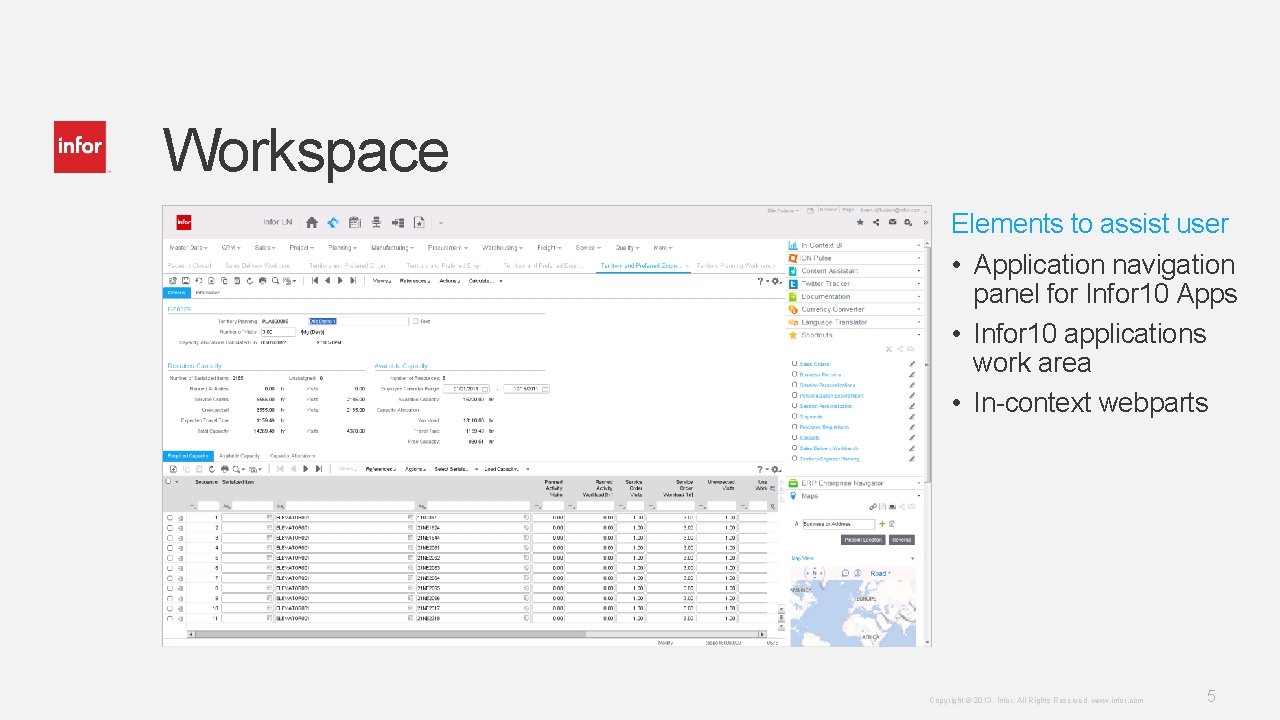Go to next record in upper toolbar
Viewport: 1280px width, 720px height.
click(x=340, y=281)
